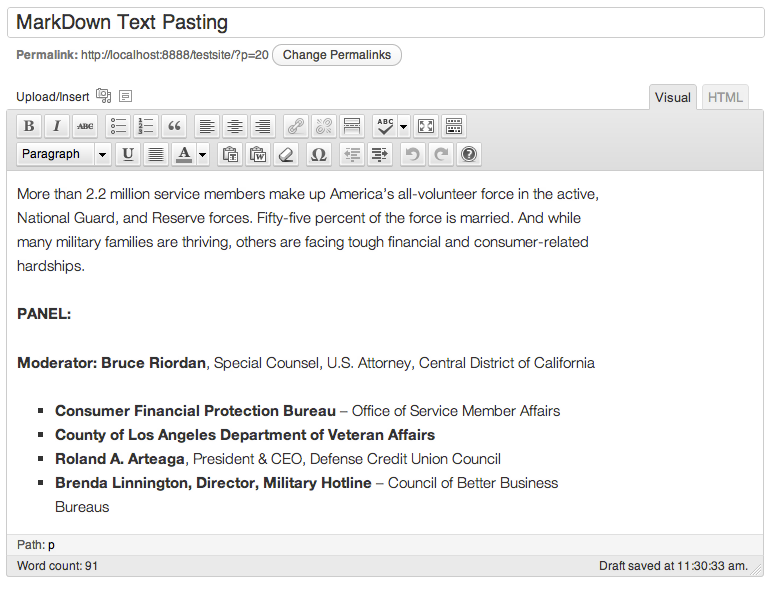Image resolution: width=775 pixels, height=590 pixels.
Task: Paste from Word
Action: [258, 154]
